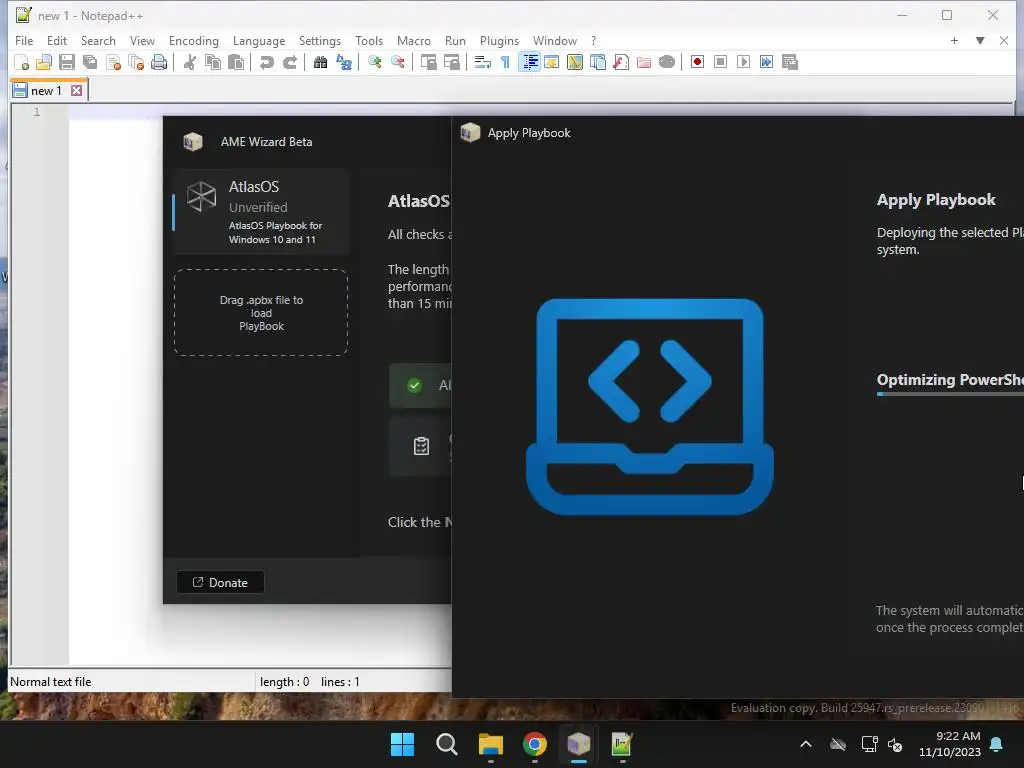The width and height of the screenshot is (1024, 768).
Task: Open the Run menu
Action: [x=455, y=40]
